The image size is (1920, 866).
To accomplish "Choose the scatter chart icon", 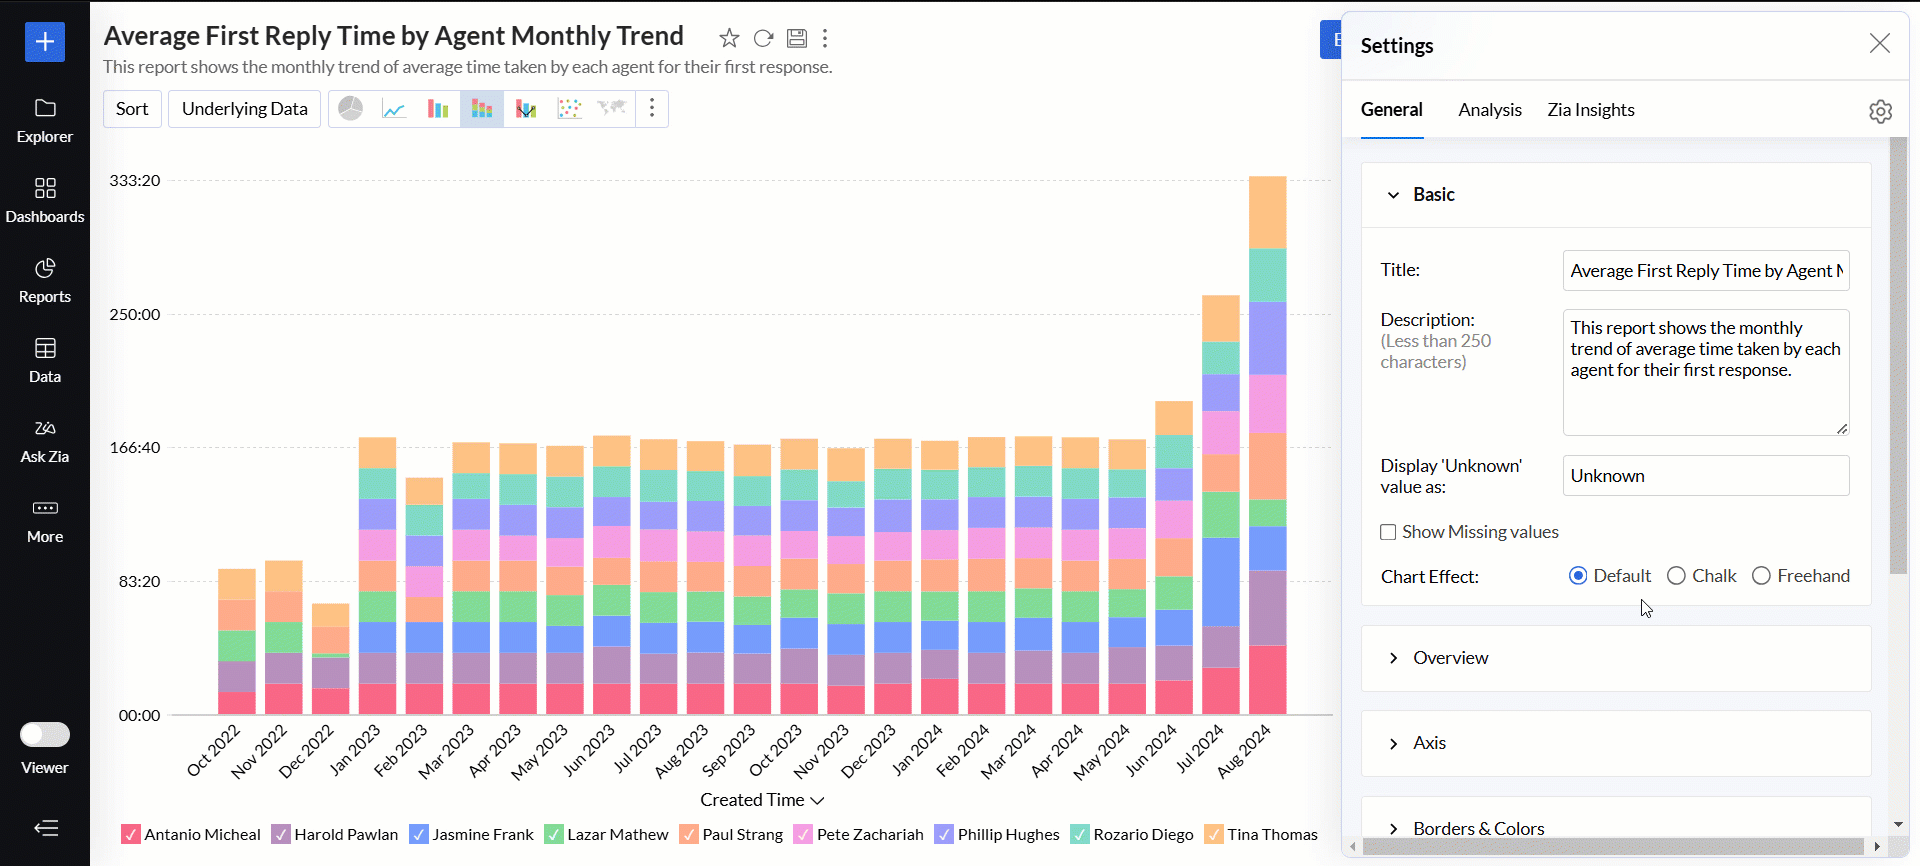I will click(x=569, y=109).
